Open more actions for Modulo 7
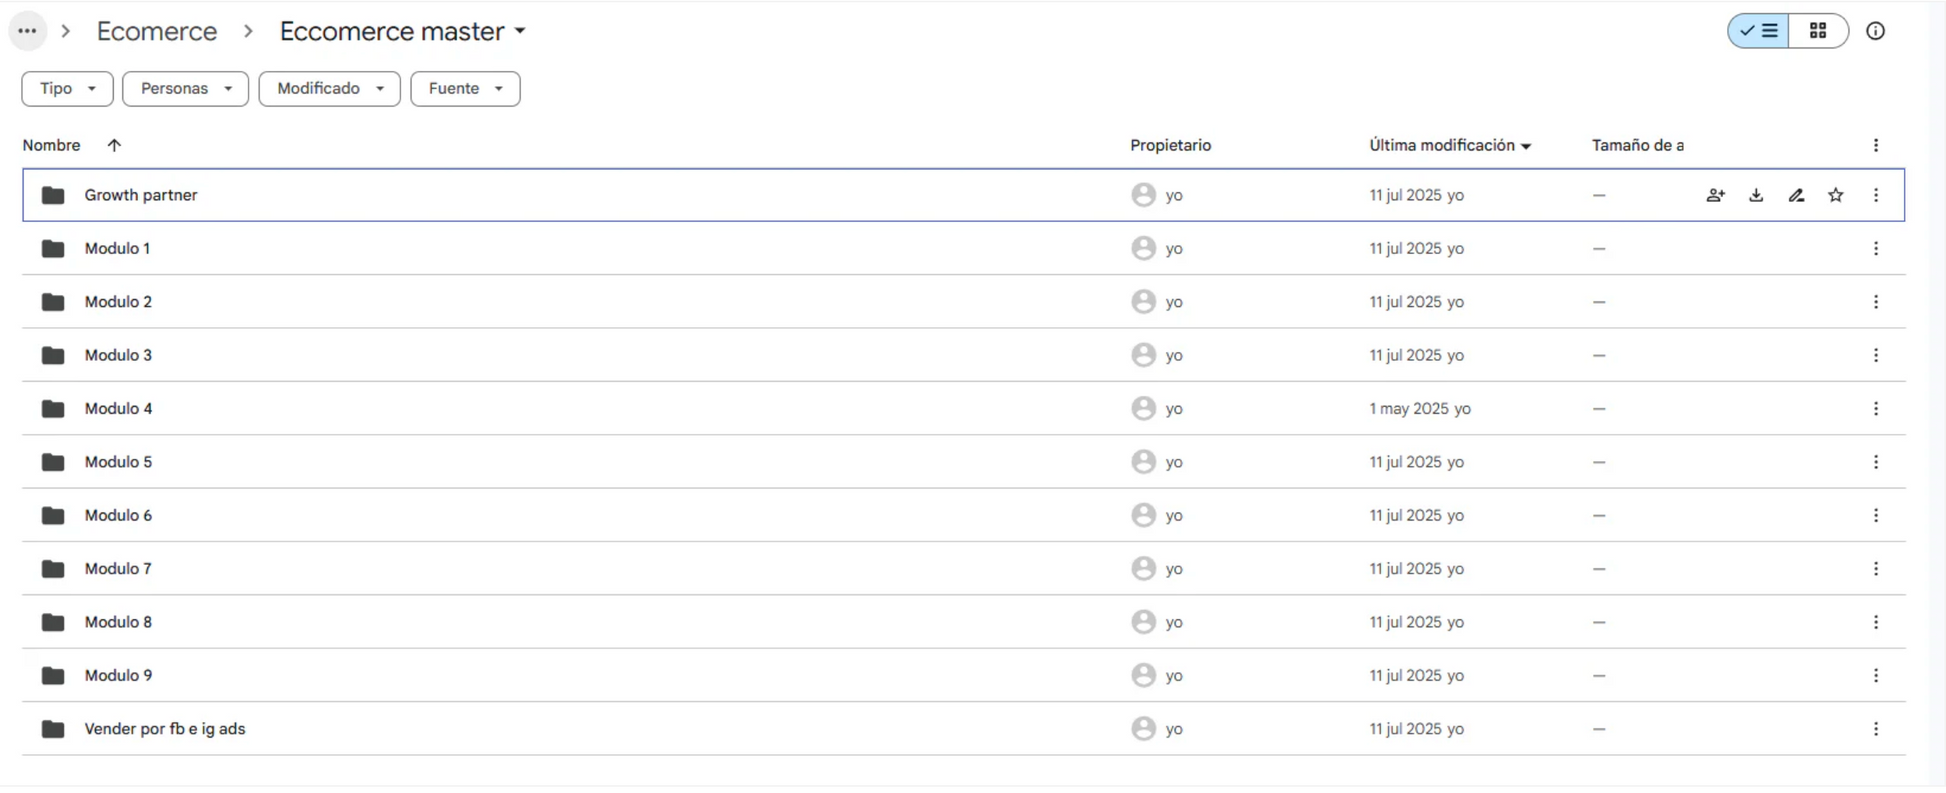Screen dimensions: 1946x793 click(1876, 568)
